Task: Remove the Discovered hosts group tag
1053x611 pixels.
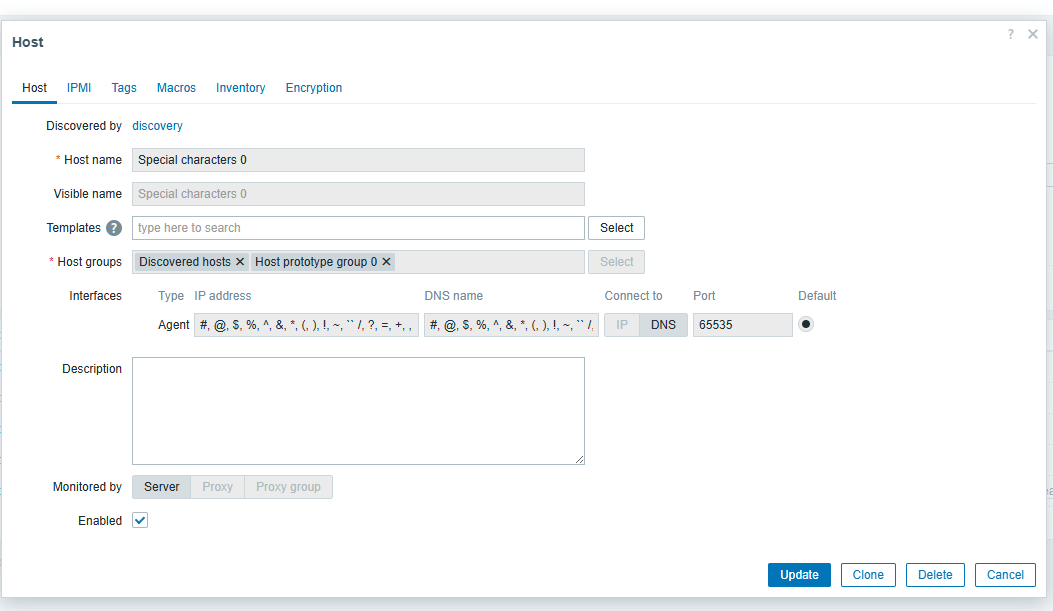Action: [240, 262]
